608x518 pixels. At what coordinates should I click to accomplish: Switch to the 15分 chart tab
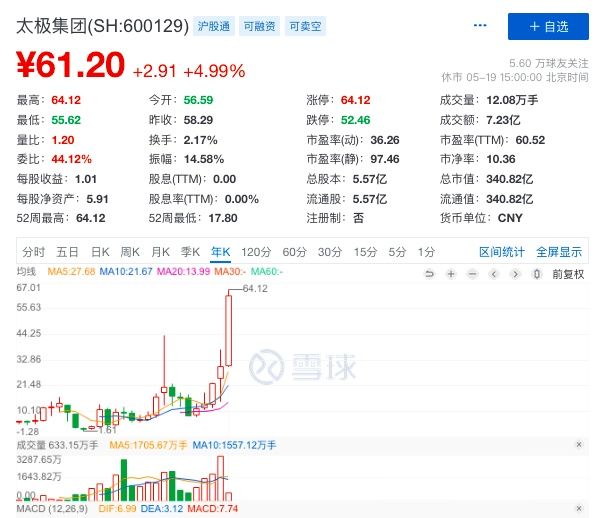tap(365, 252)
